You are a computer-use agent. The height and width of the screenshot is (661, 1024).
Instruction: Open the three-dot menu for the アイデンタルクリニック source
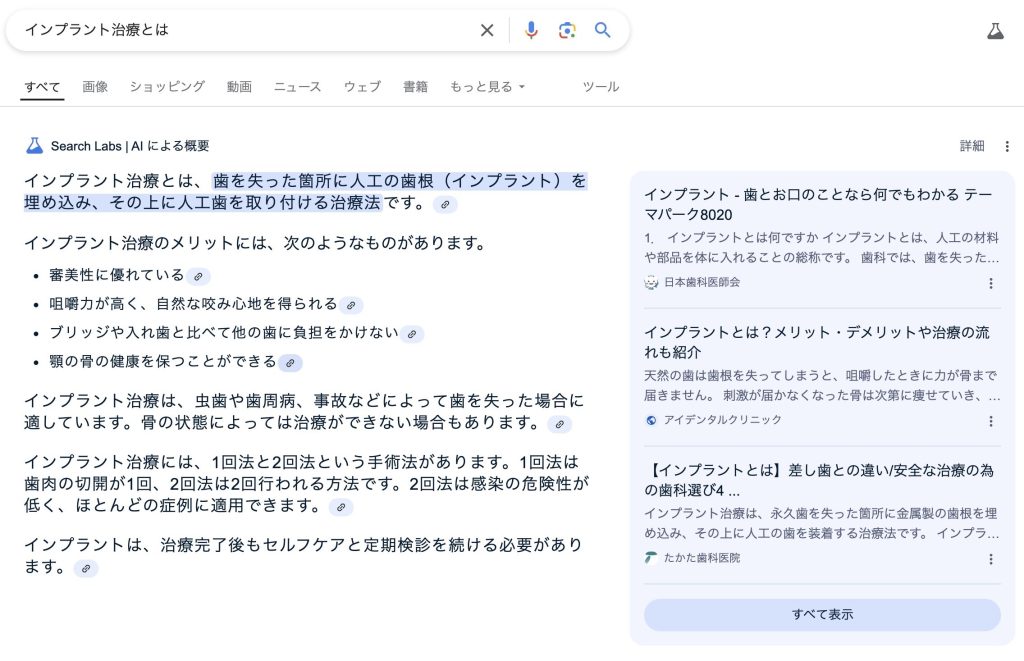tap(991, 421)
